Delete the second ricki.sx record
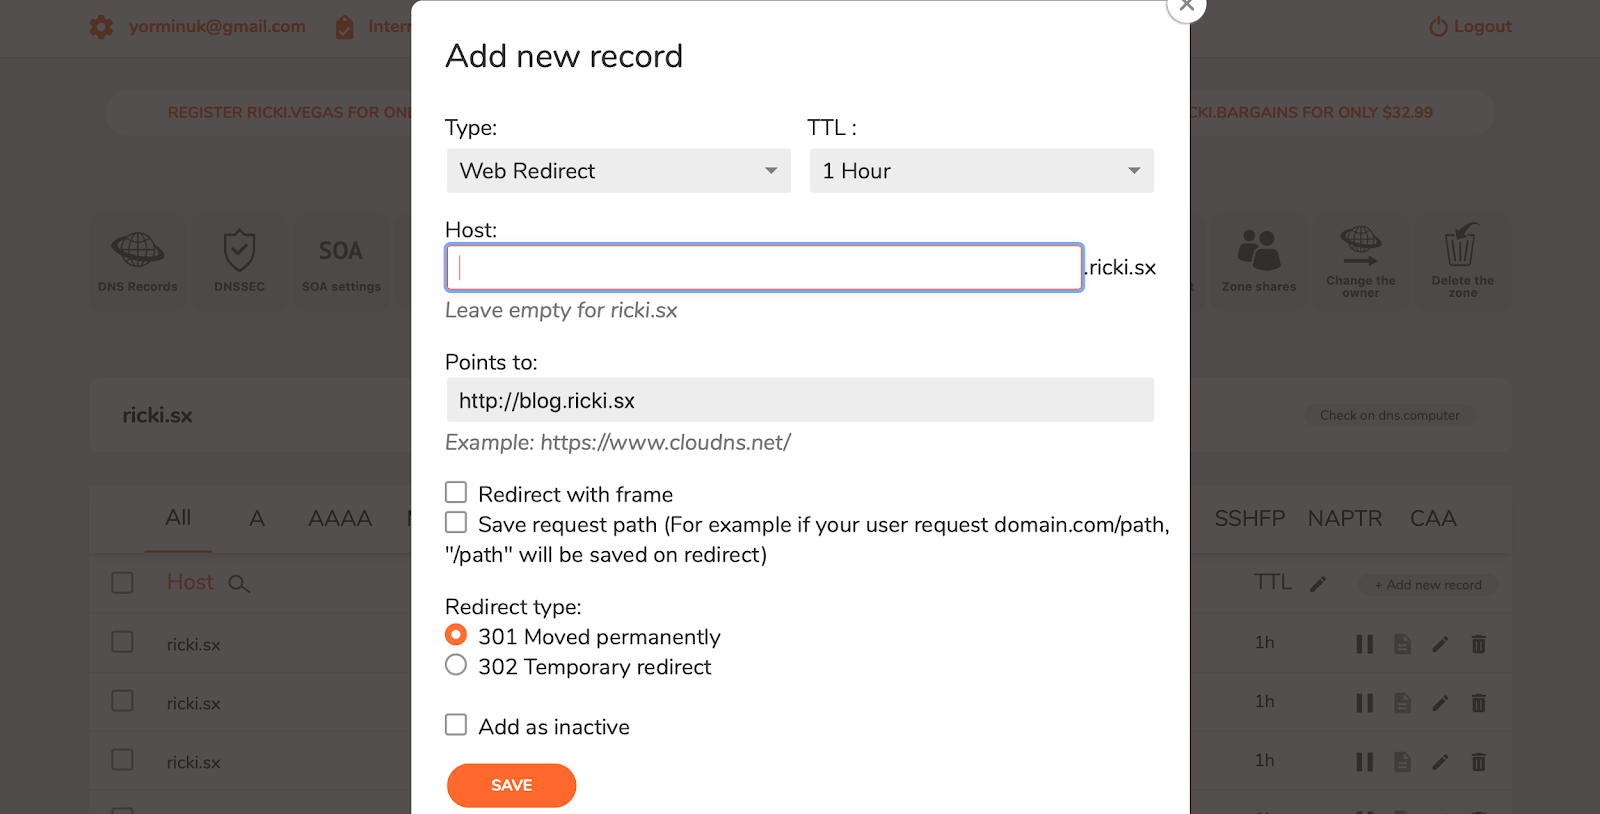This screenshot has width=1600, height=814. [1478, 703]
